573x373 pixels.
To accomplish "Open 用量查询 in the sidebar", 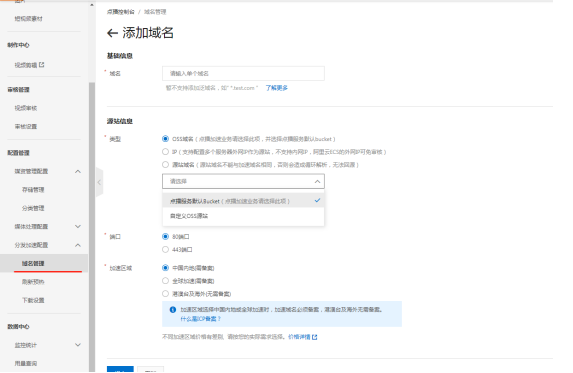I will click(x=26, y=363).
